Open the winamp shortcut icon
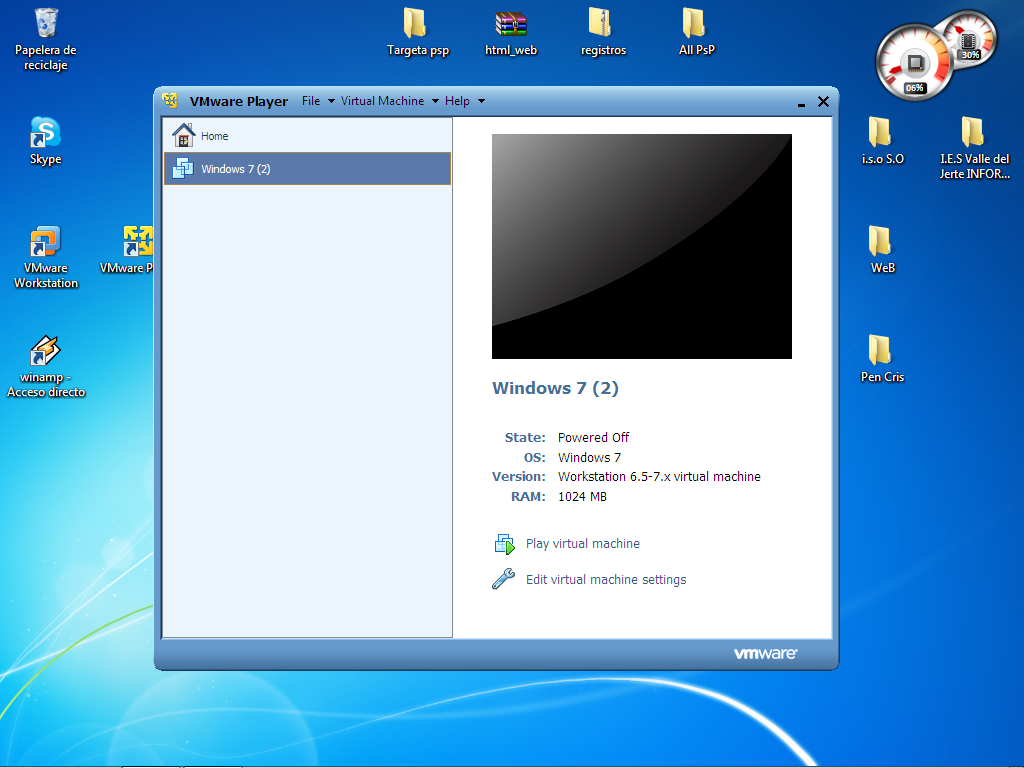This screenshot has width=1024, height=768. point(45,351)
